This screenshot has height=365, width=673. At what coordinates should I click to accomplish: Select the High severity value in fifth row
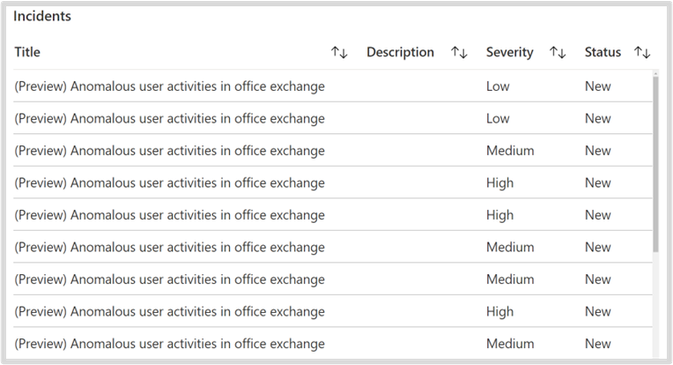(500, 216)
